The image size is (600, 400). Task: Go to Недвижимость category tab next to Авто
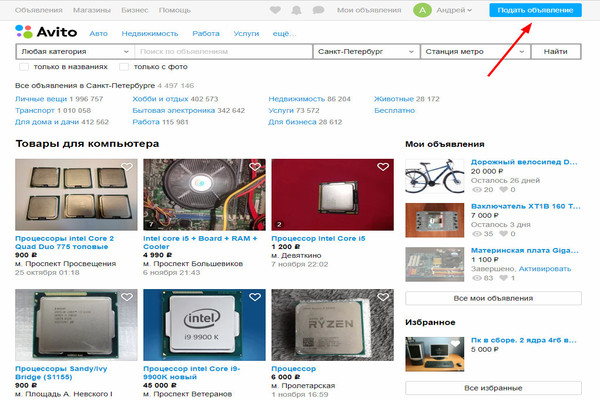click(150, 33)
